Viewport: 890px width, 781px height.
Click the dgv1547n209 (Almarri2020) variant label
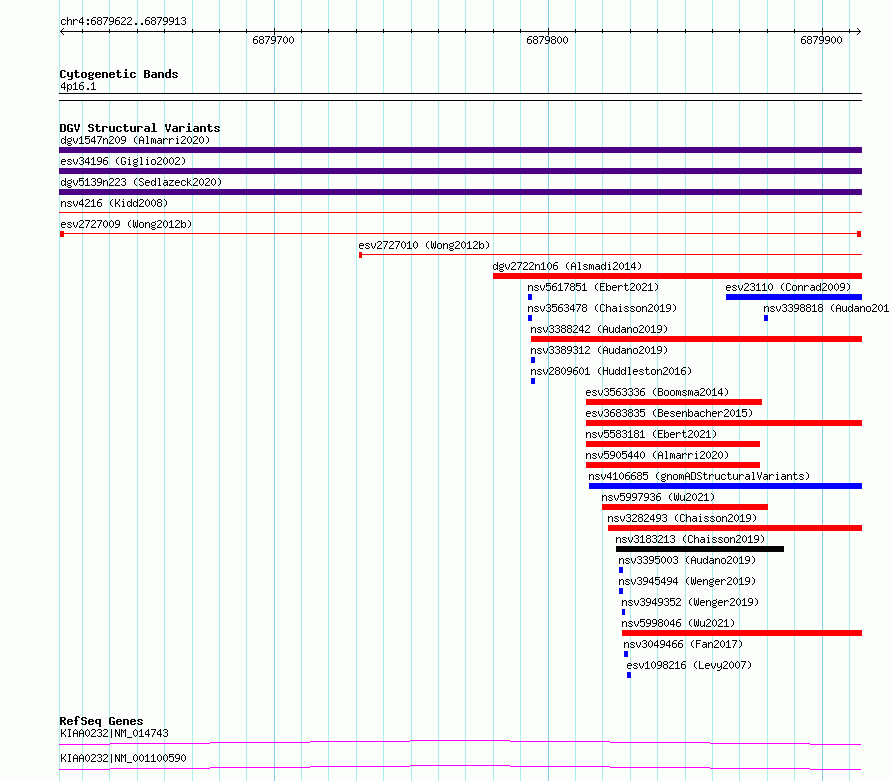[x=135, y=140]
